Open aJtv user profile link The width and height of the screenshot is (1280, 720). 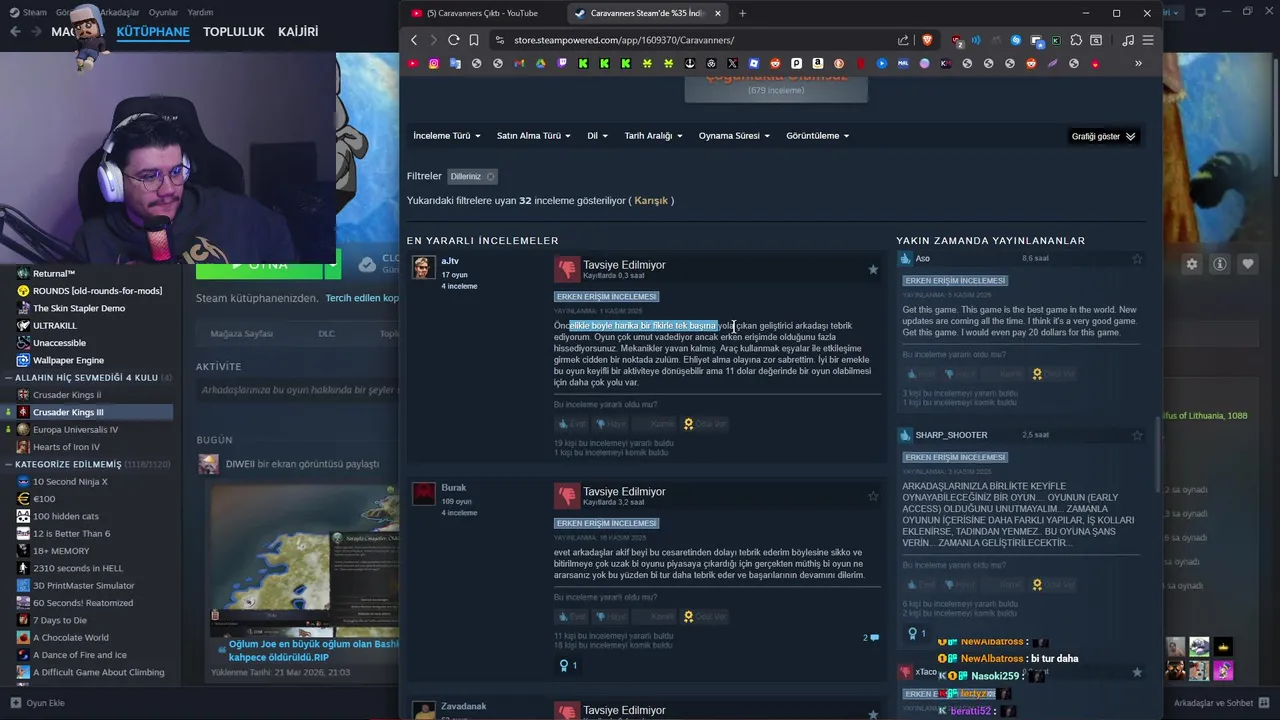pyautogui.click(x=450, y=261)
